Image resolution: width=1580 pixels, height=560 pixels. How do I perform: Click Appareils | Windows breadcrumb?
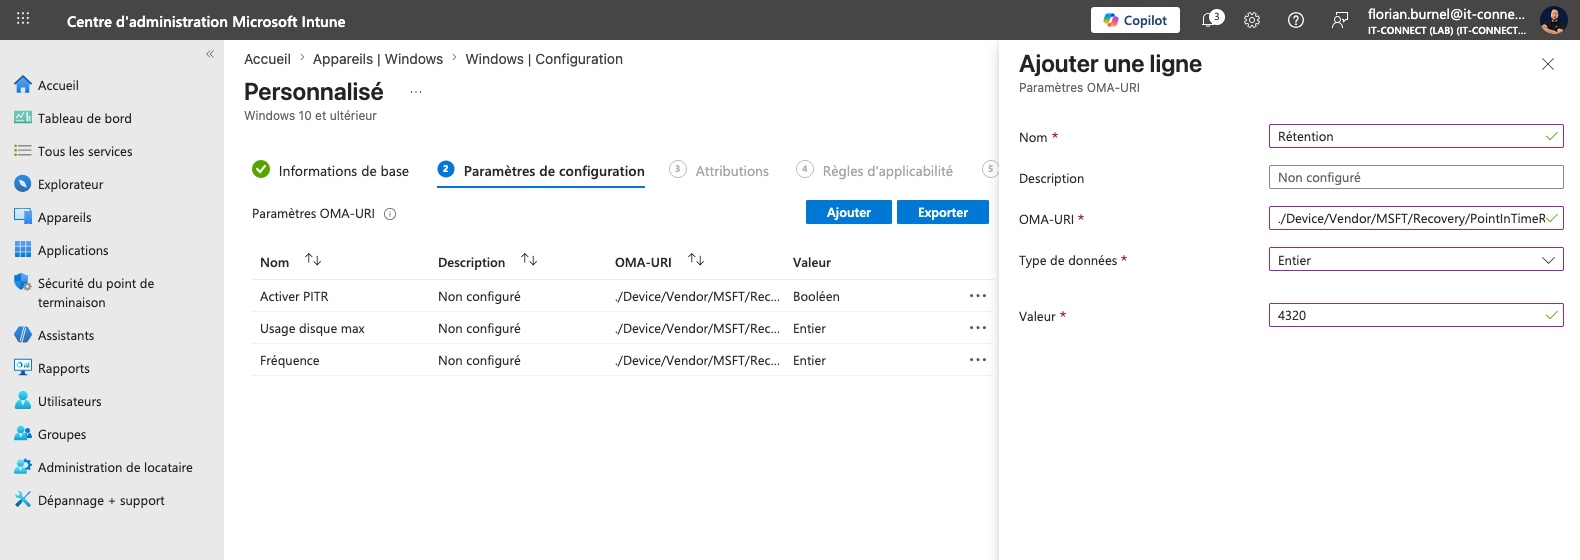coord(378,59)
